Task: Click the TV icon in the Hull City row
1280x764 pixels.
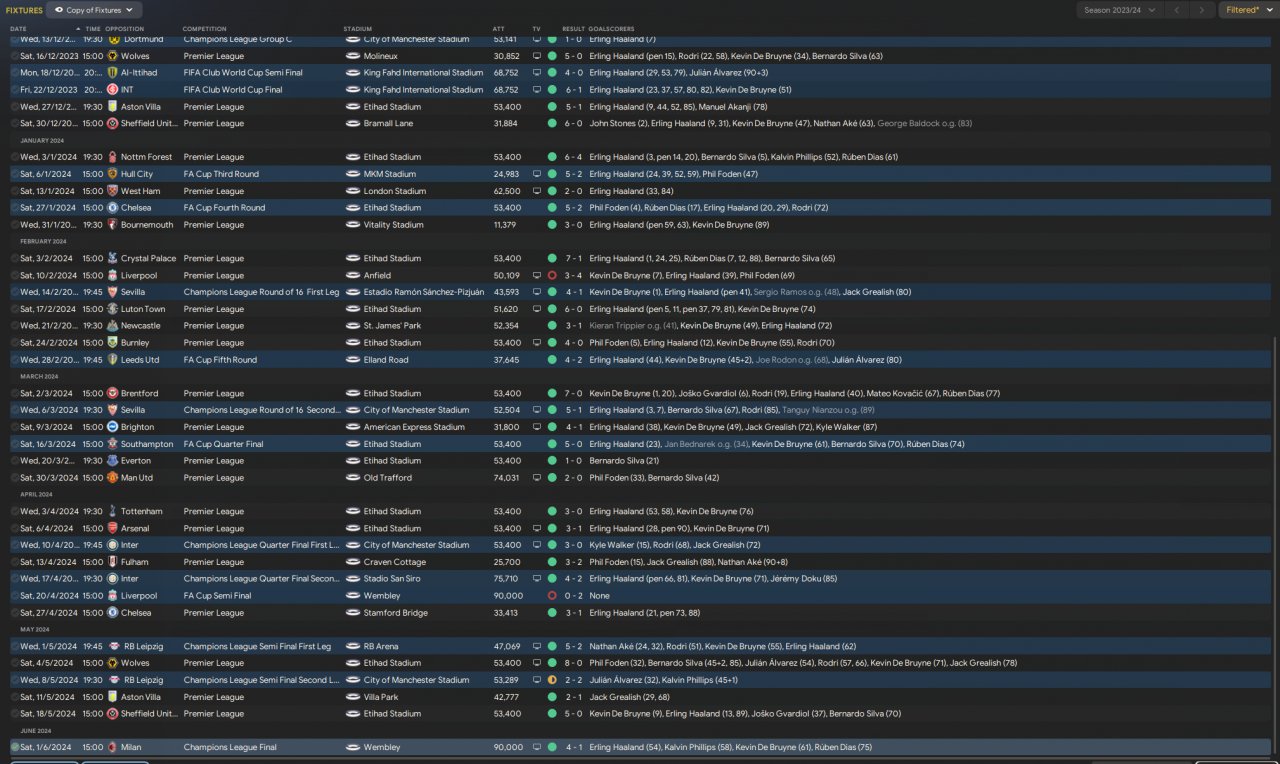Action: pos(537,174)
